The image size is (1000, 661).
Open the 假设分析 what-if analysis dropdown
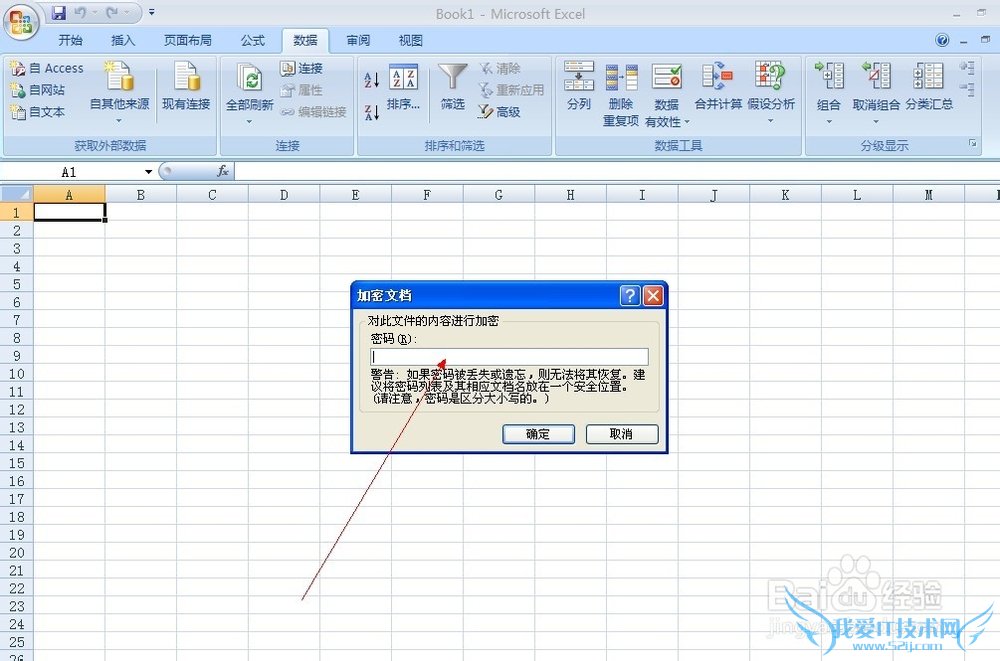click(x=770, y=93)
